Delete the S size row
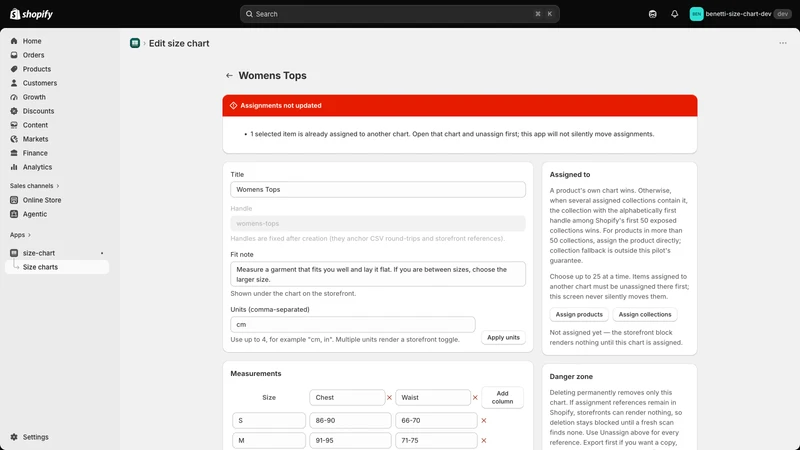Screen dimensions: 800x450 point(484,420)
